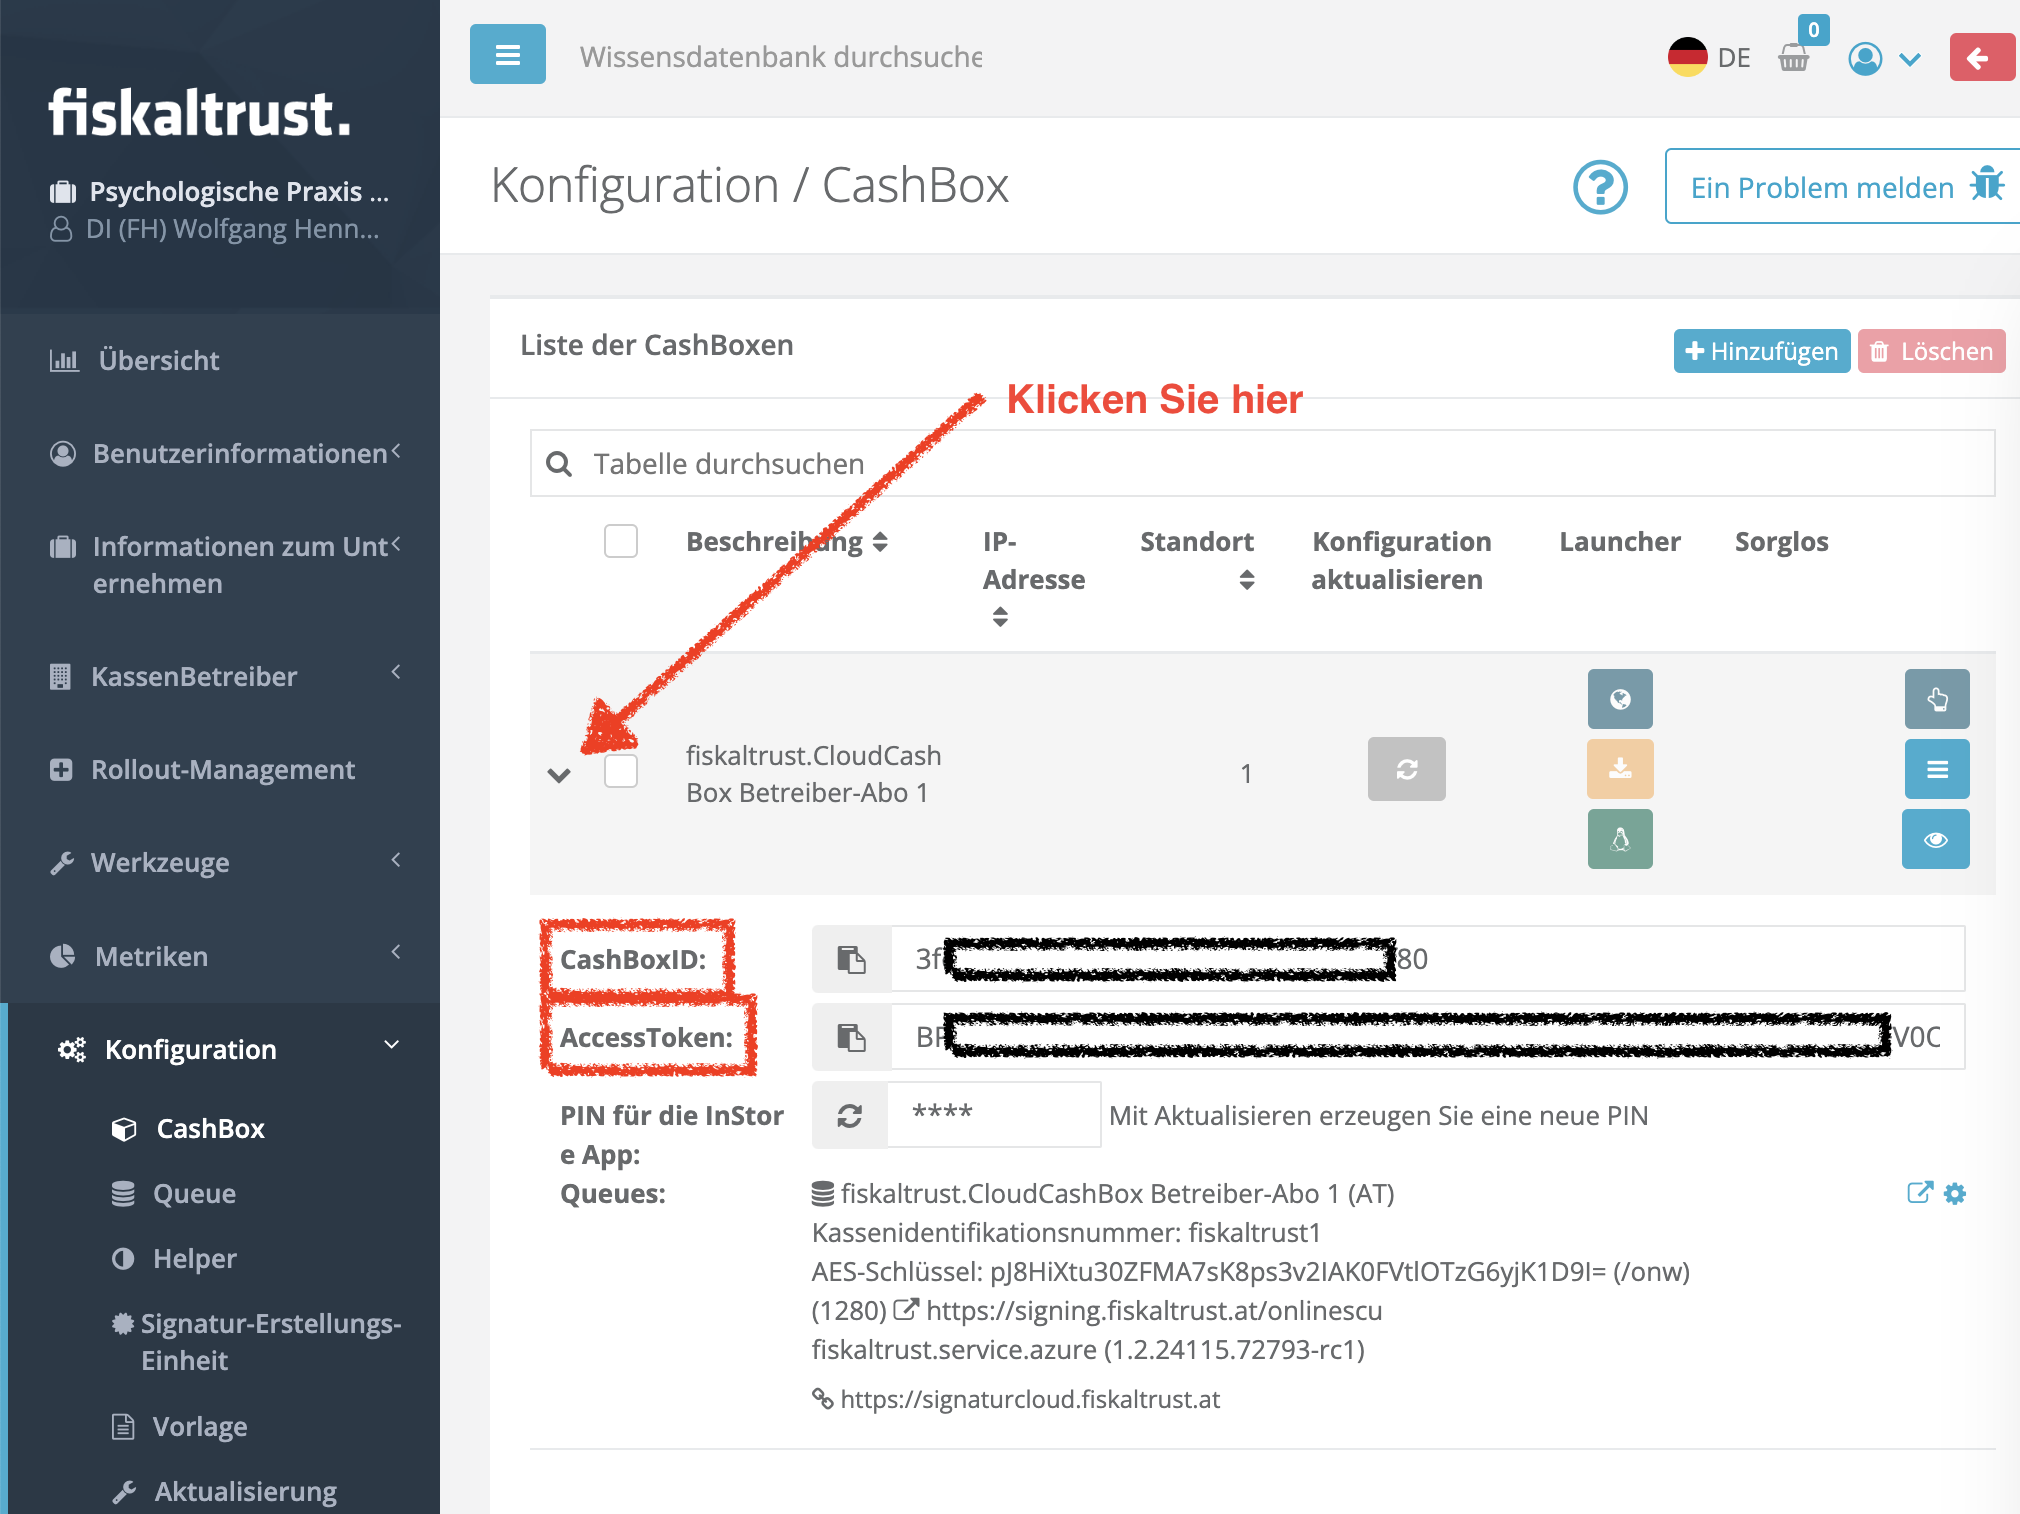Expand the user account dropdown arrow
This screenshot has height=1514, width=2020.
point(1910,59)
